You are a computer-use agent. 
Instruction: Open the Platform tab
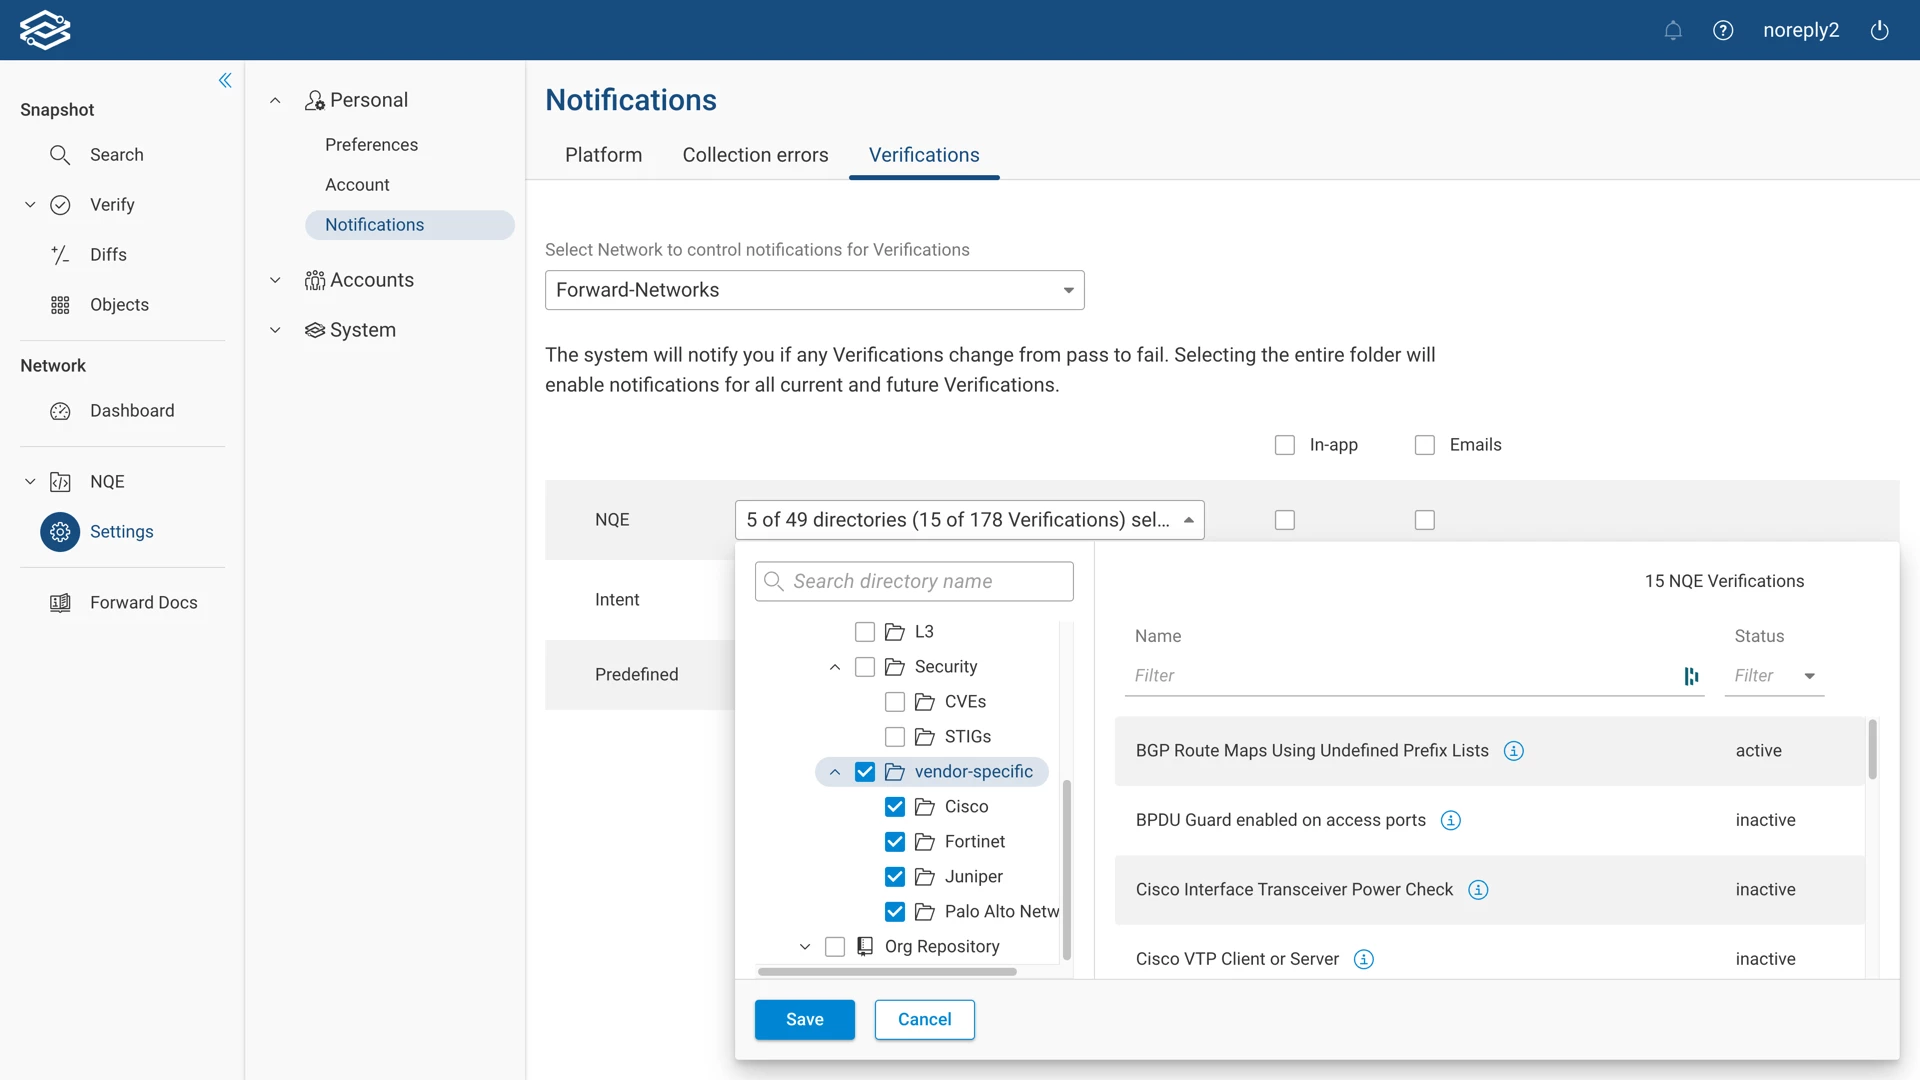[x=603, y=155]
